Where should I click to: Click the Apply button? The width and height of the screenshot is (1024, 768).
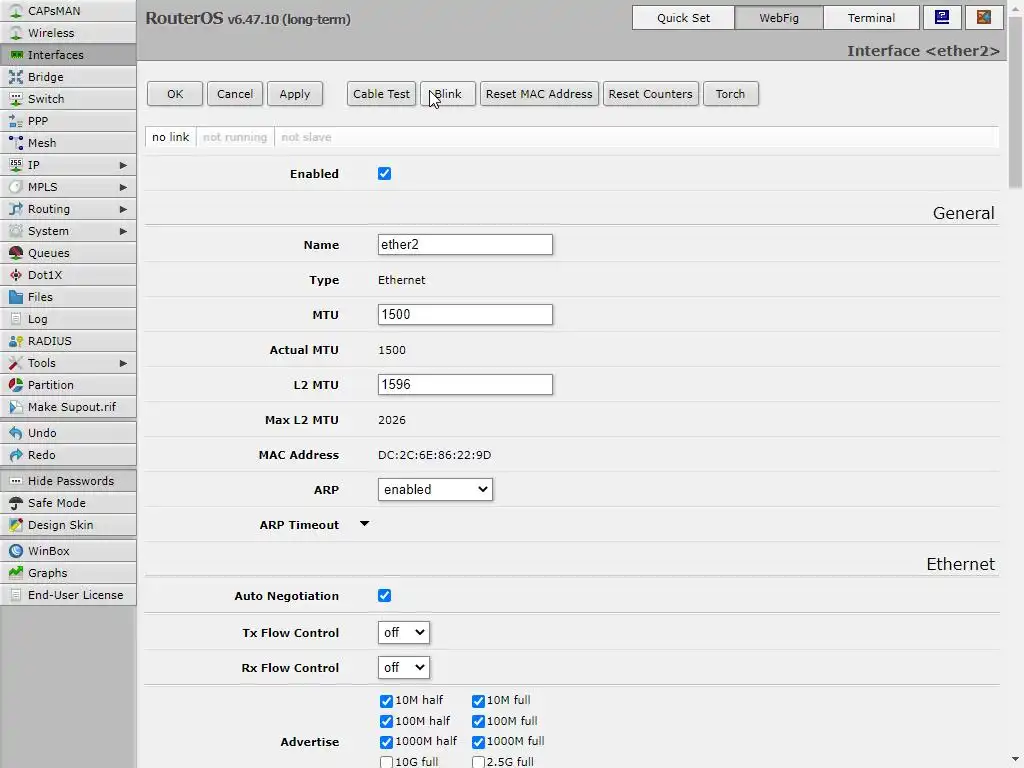(295, 94)
